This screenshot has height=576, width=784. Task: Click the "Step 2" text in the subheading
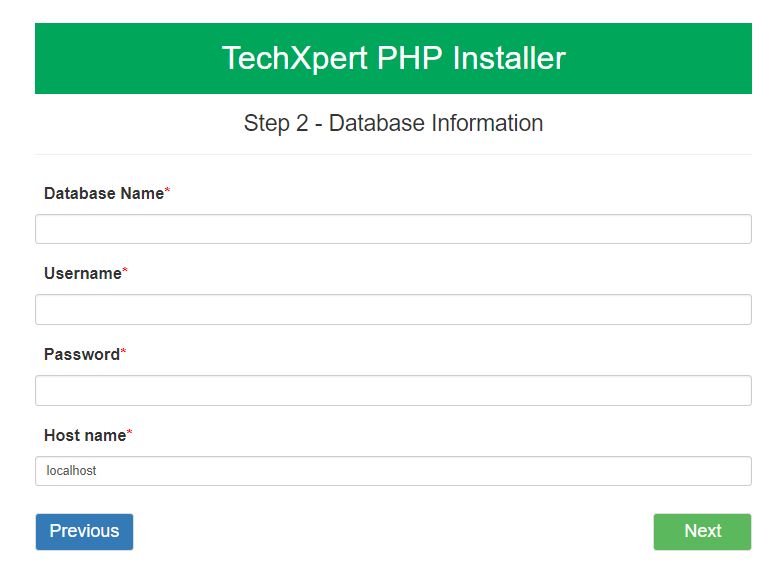(276, 124)
